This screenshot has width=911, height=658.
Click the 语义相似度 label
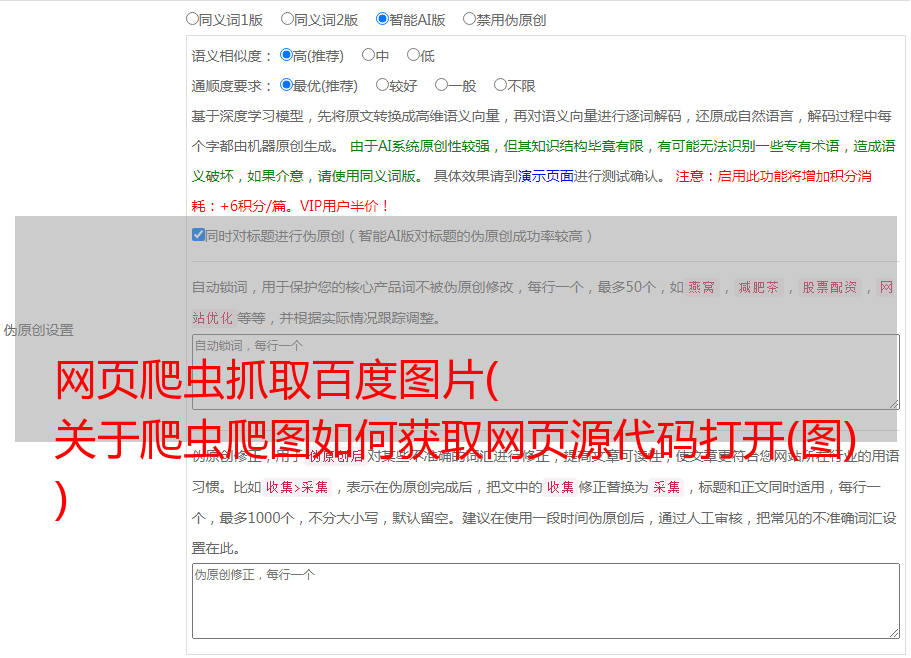pos(232,56)
